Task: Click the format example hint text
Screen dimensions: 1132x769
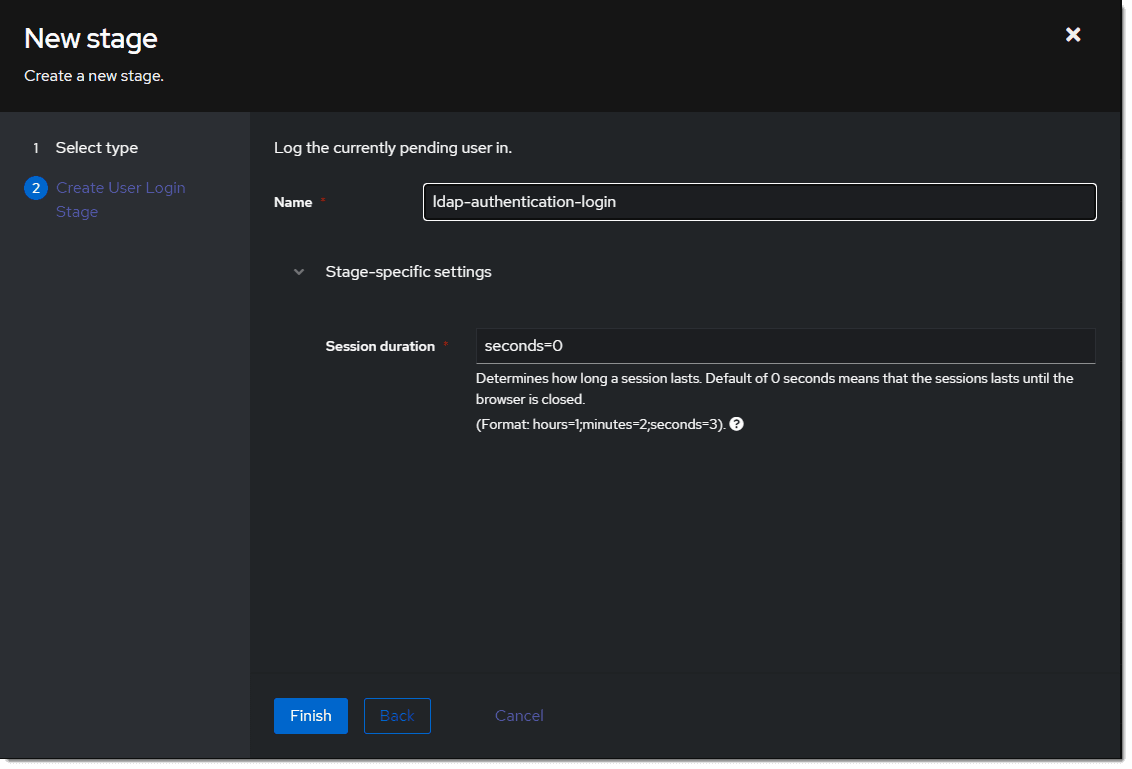Action: [599, 424]
